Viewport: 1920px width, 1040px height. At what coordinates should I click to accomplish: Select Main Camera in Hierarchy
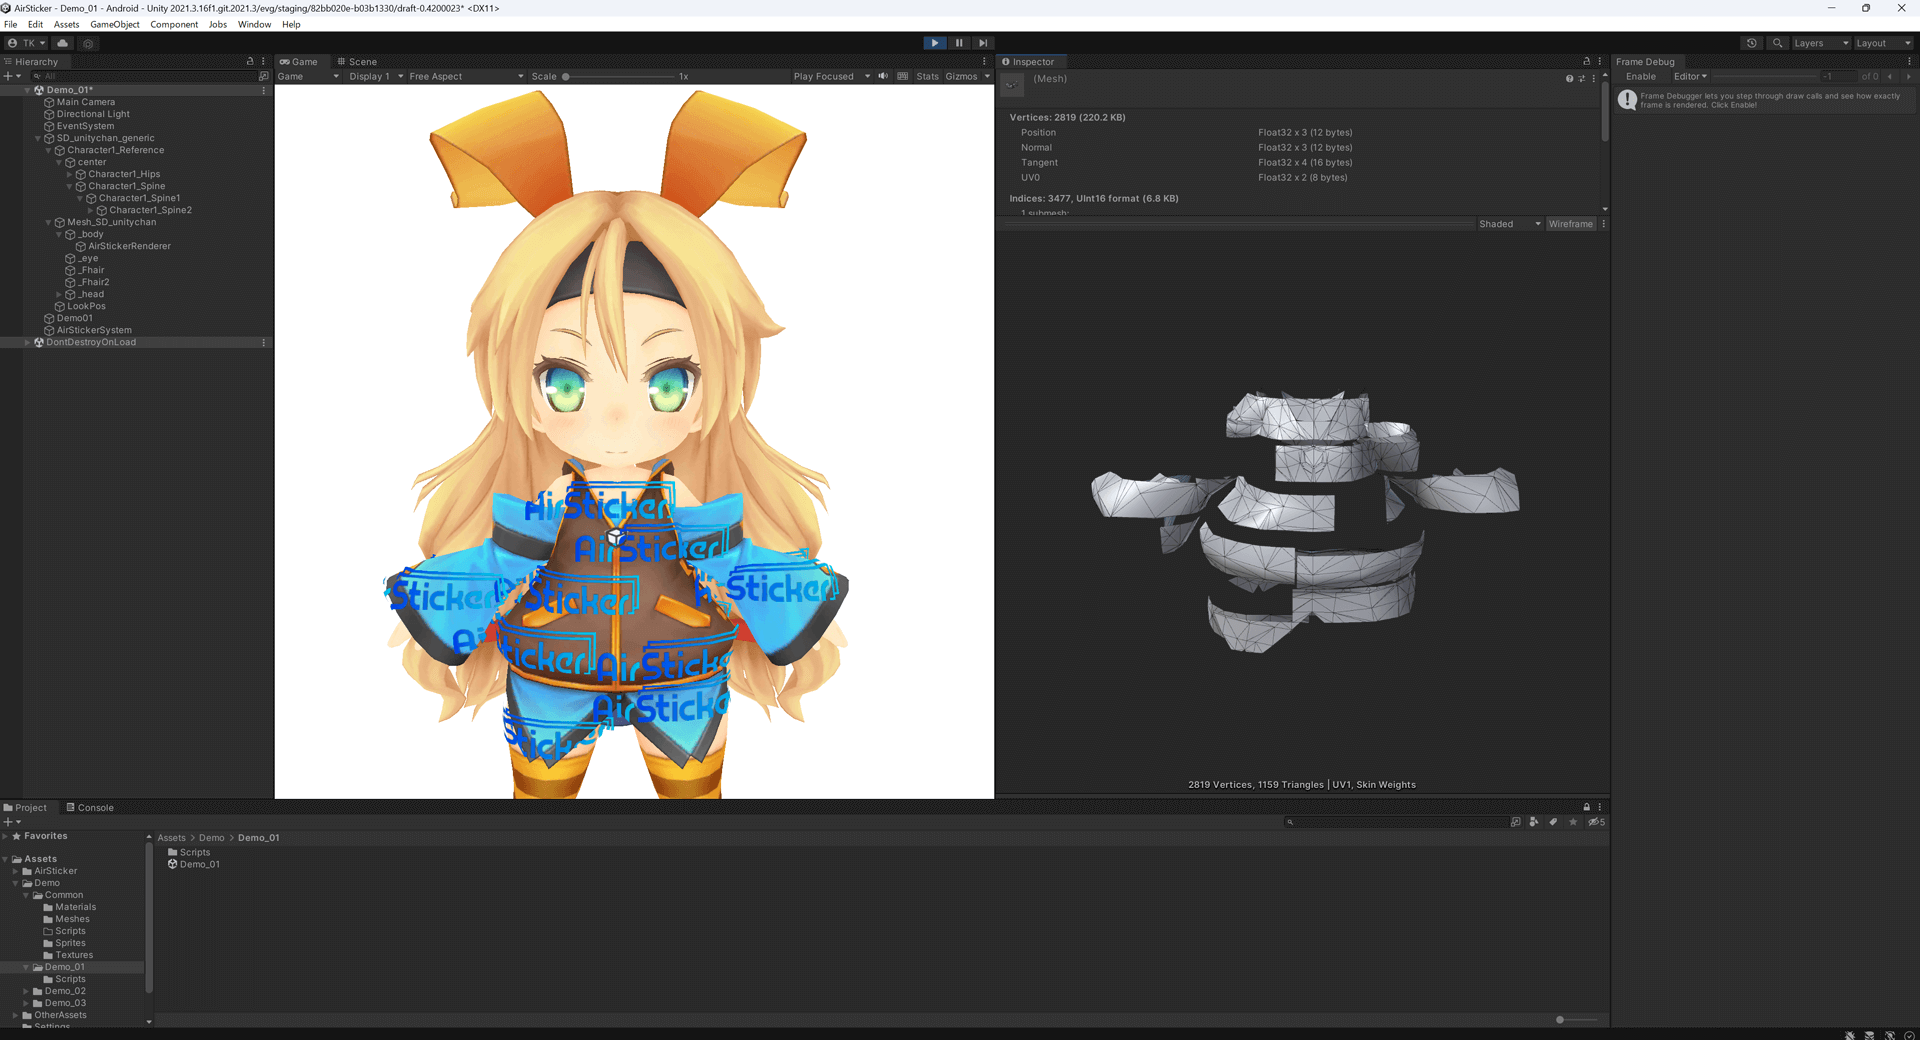coord(85,102)
